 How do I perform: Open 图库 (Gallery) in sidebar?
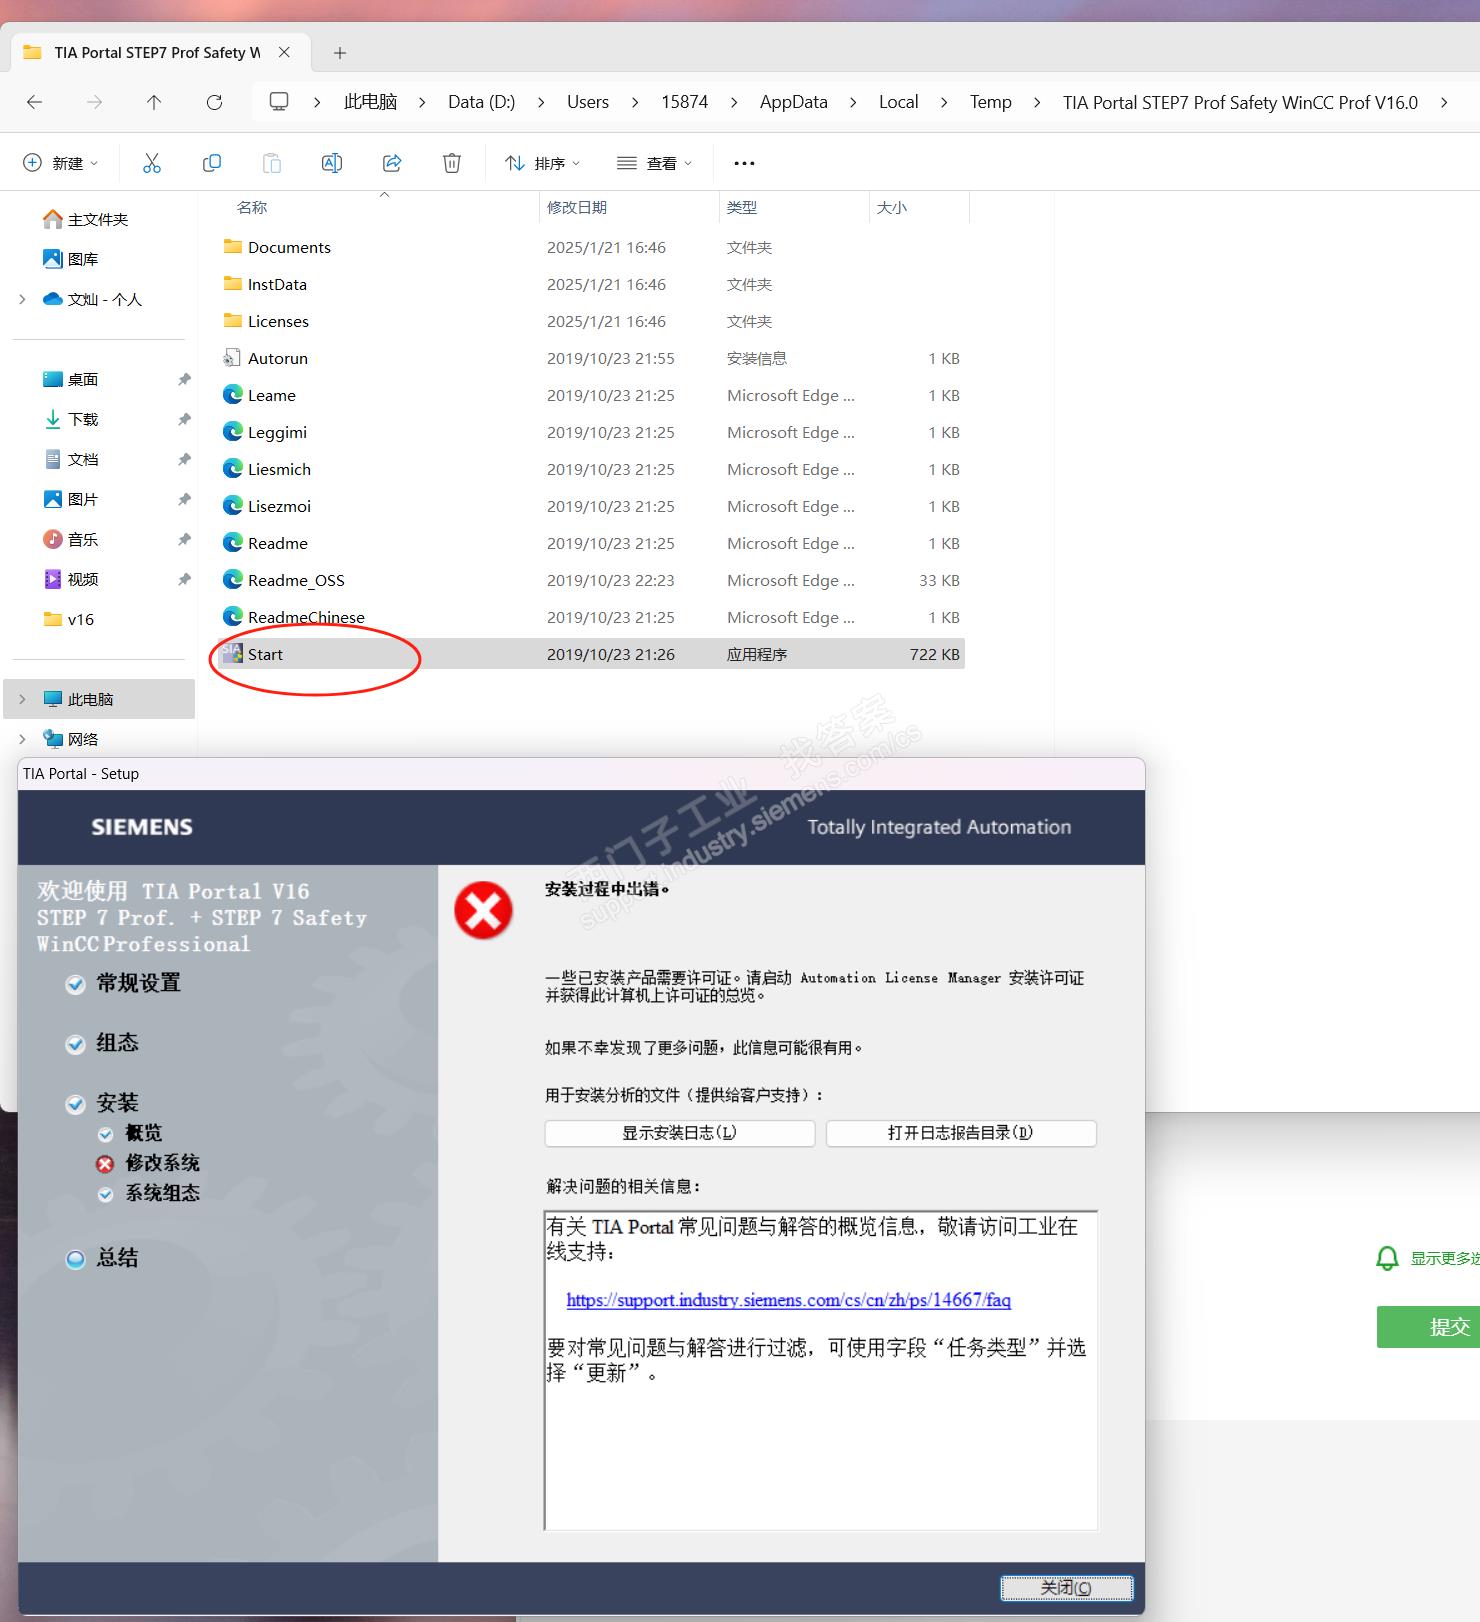click(71, 259)
